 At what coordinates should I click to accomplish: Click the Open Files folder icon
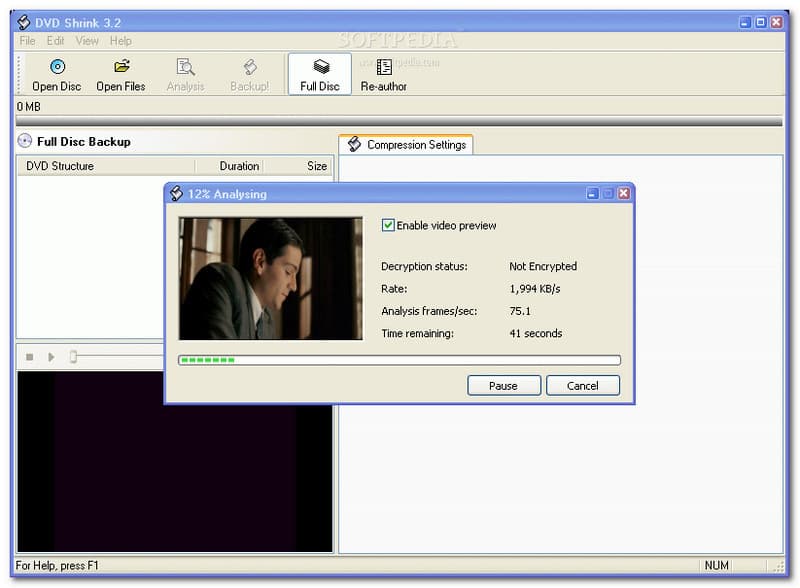pos(121,68)
